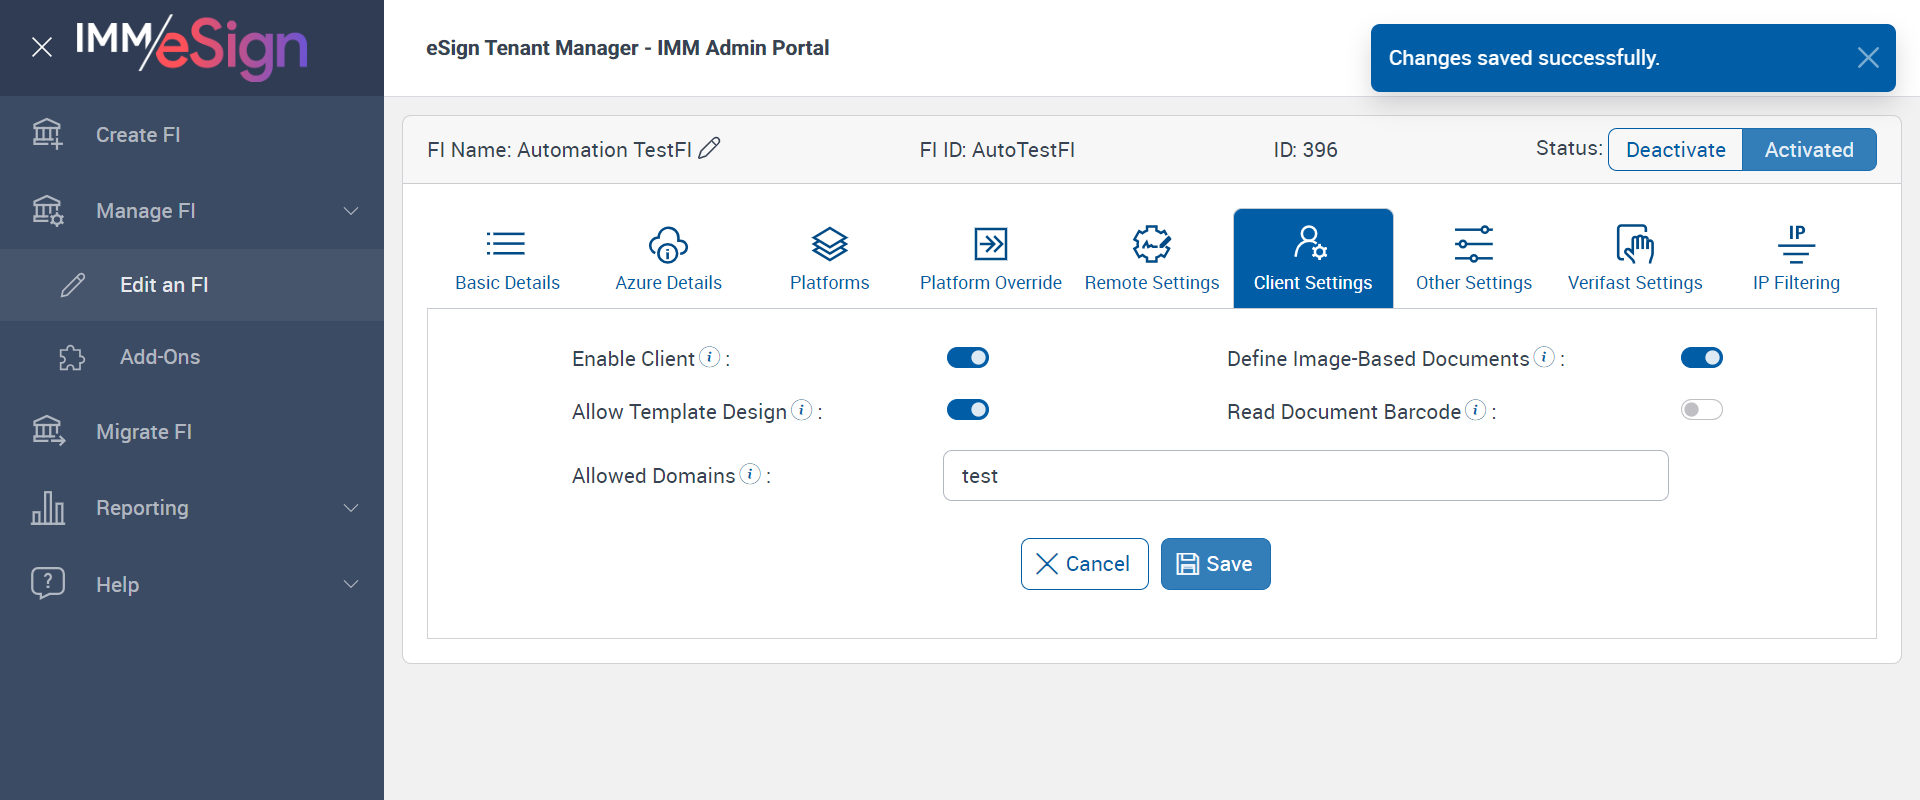The image size is (1920, 800).
Task: Open the Azure Details cloud icon
Action: (x=668, y=244)
